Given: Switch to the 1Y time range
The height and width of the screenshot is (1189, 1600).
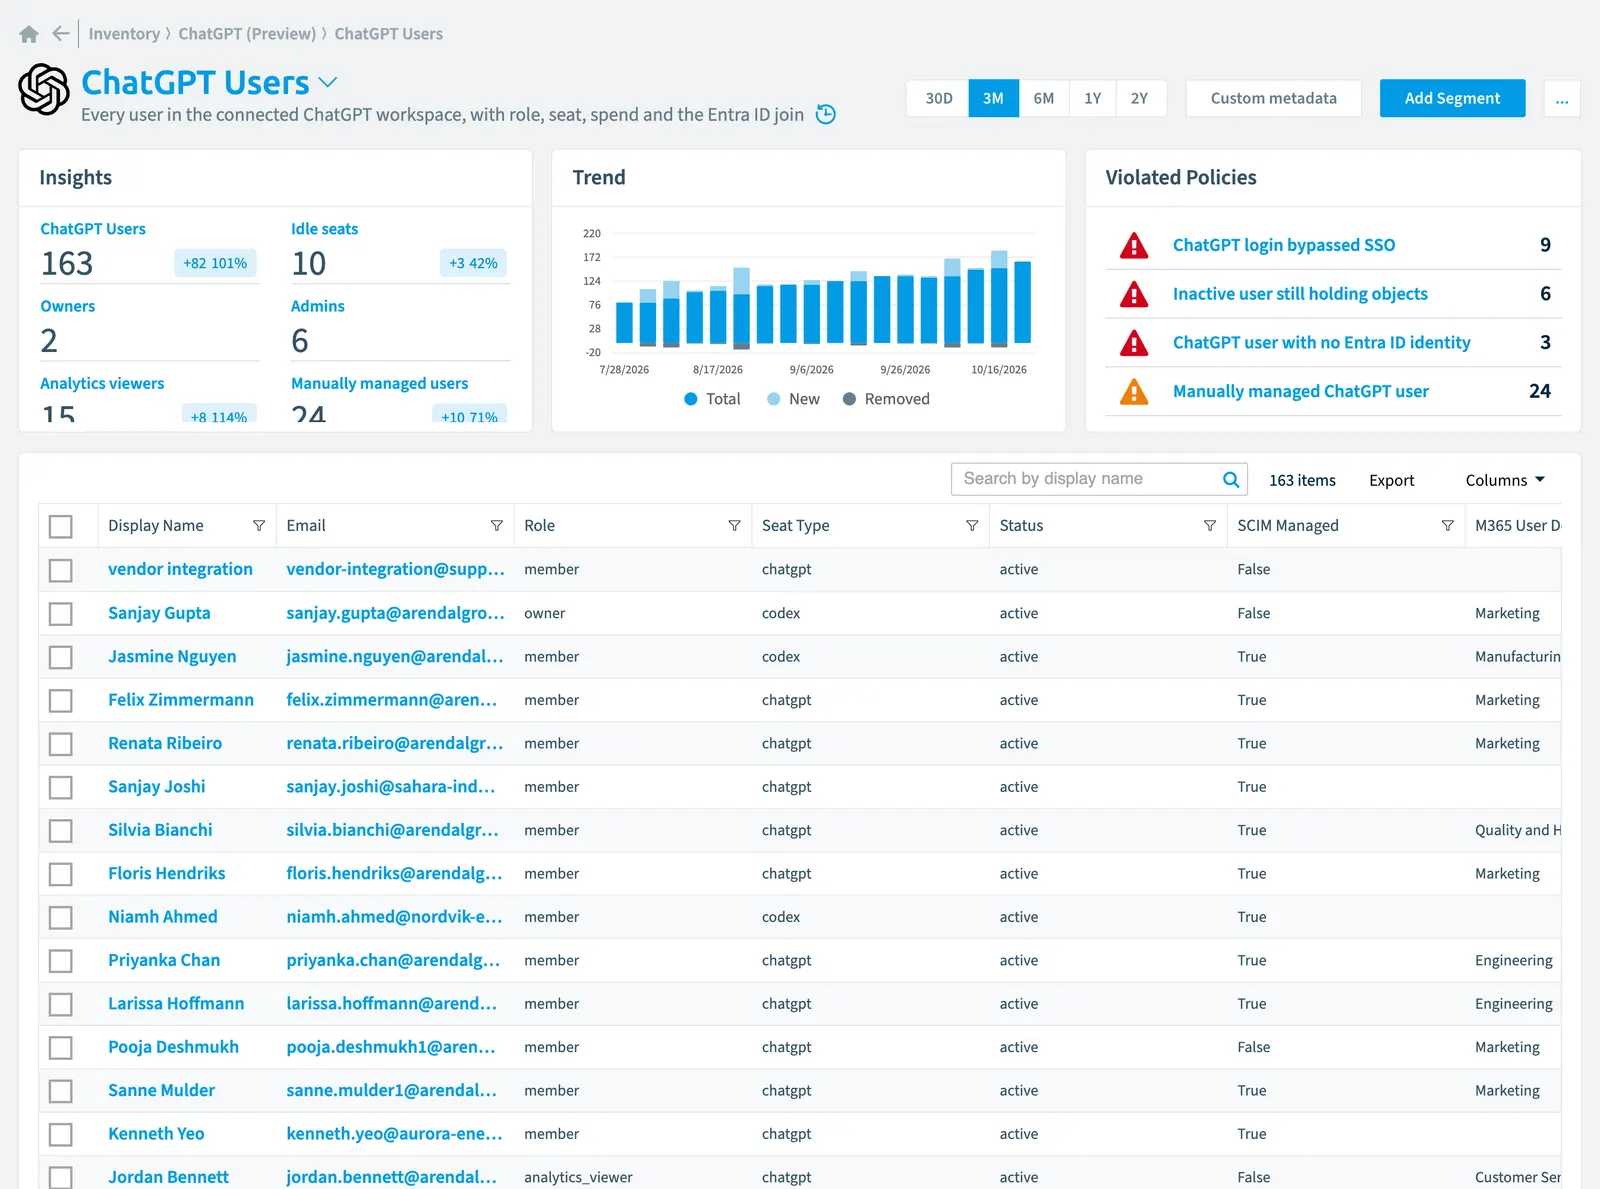Looking at the screenshot, I should 1093,98.
